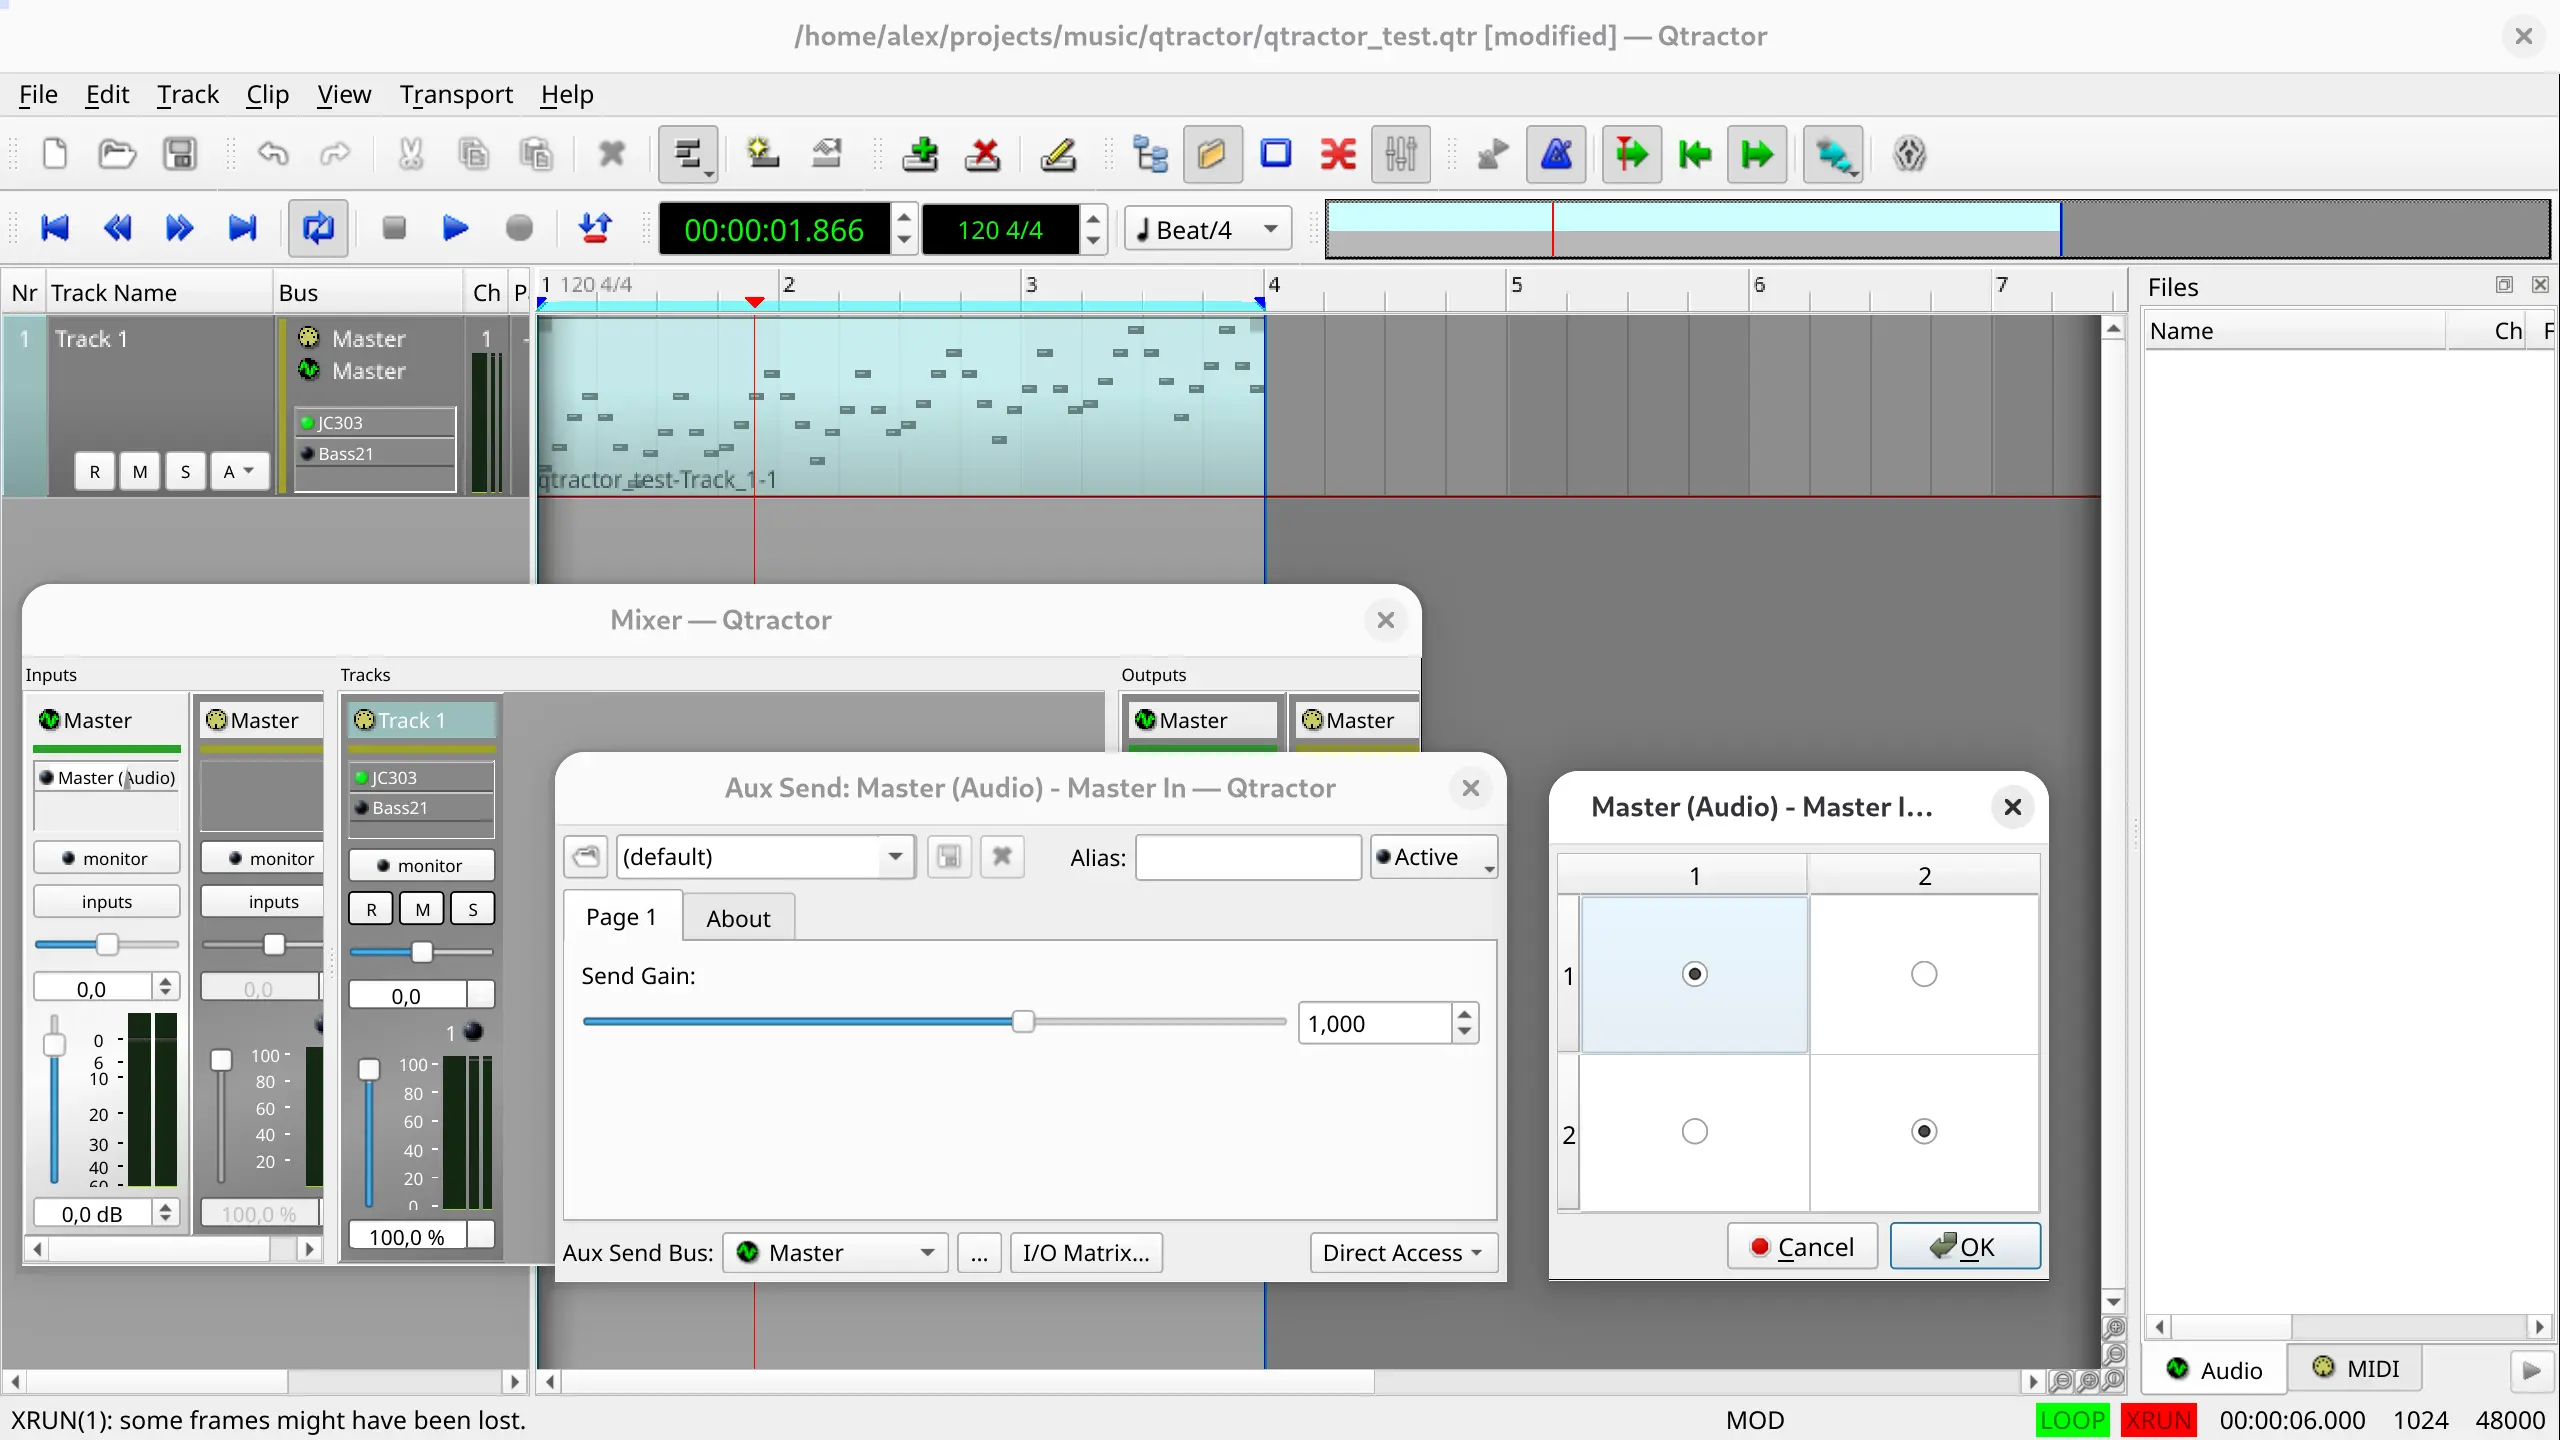Viewport: 2560px width, 1440px height.
Task: Click the Follow Playhead green arrow icon
Action: 1632,154
